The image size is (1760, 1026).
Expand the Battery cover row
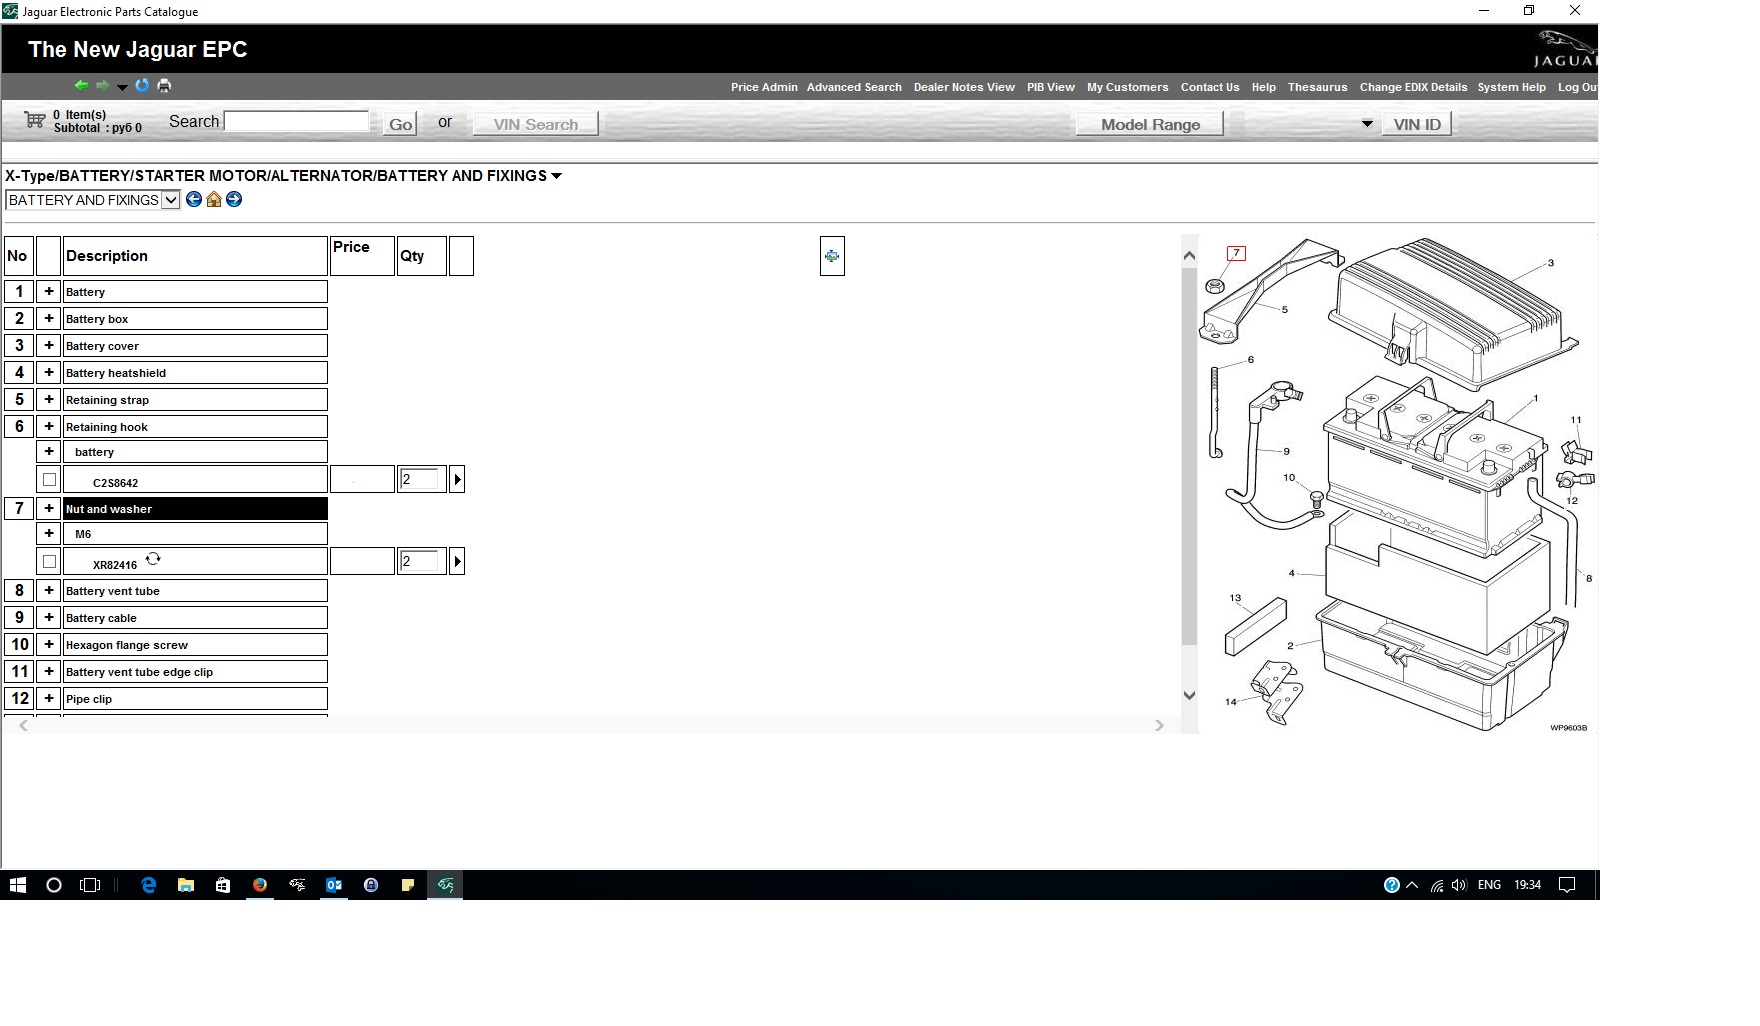pyautogui.click(x=48, y=346)
